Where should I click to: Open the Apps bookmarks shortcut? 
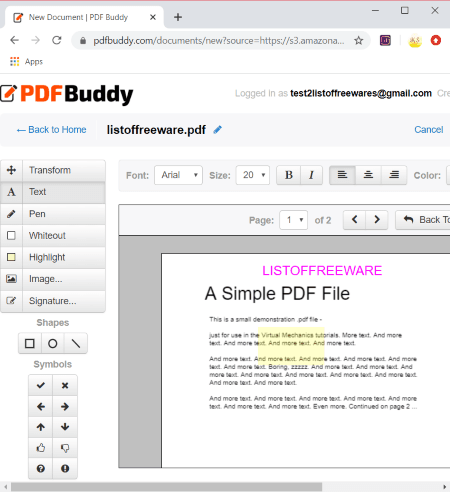(x=26, y=62)
